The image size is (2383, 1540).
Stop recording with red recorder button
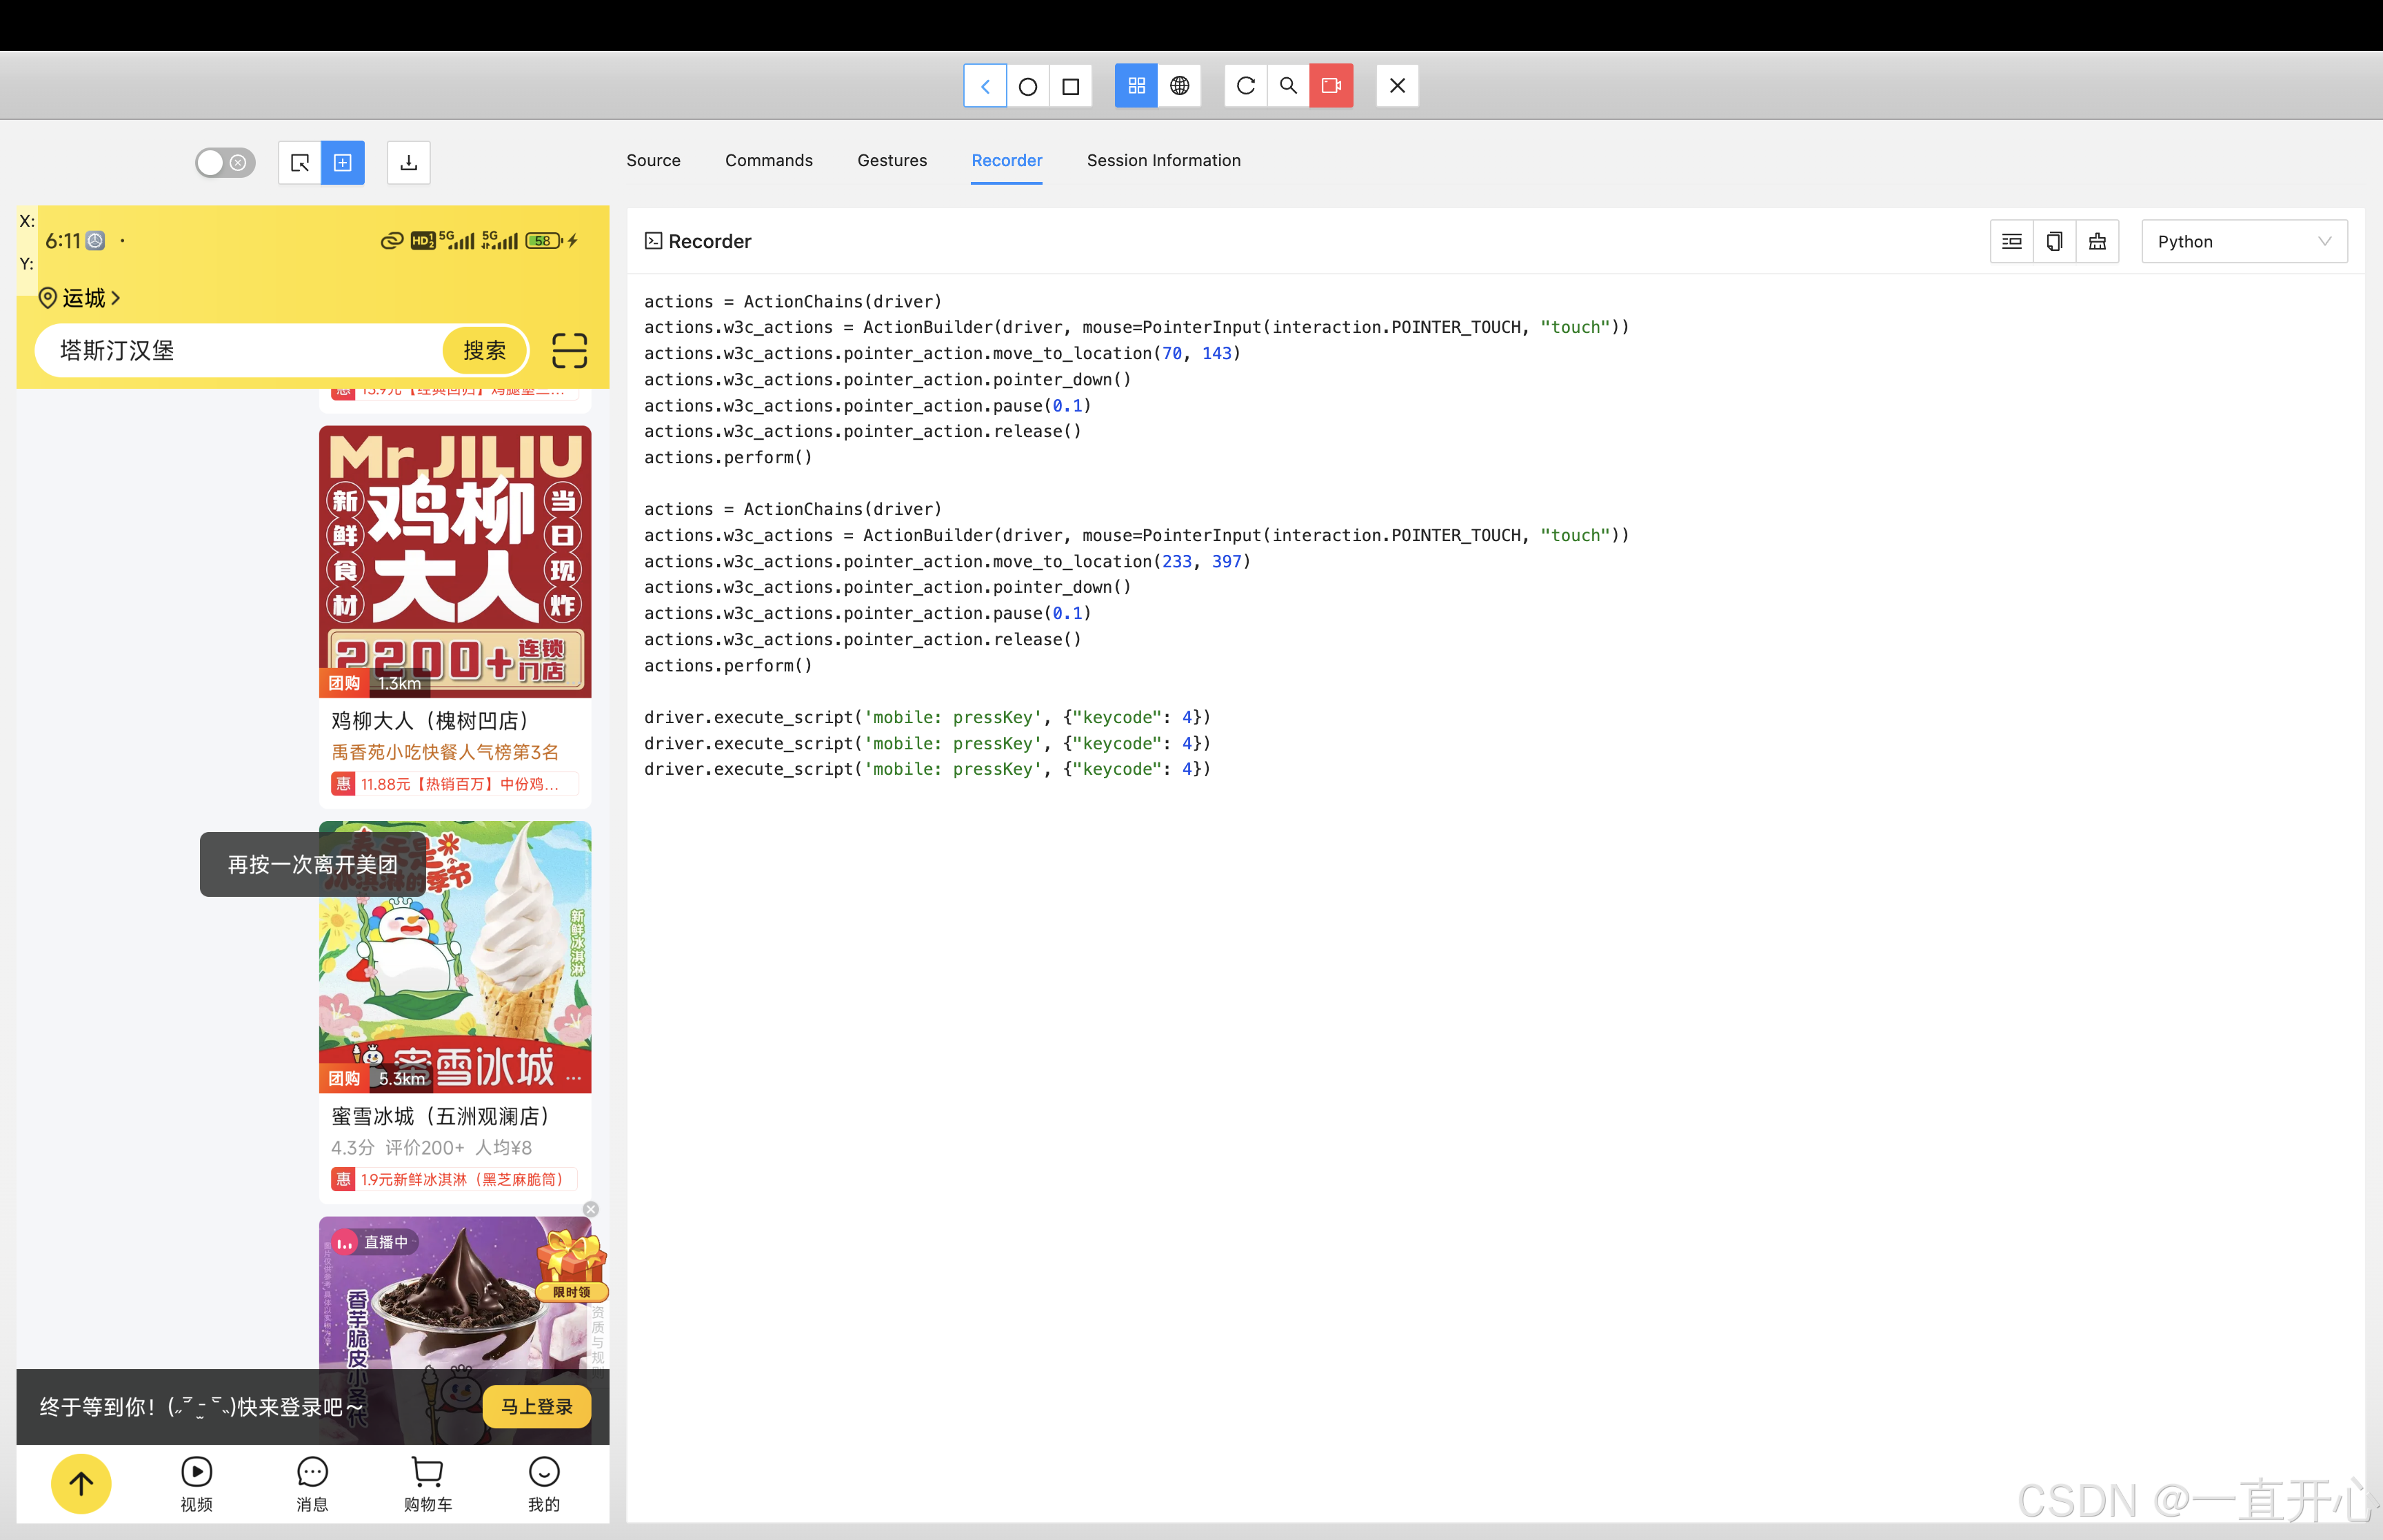point(1331,86)
